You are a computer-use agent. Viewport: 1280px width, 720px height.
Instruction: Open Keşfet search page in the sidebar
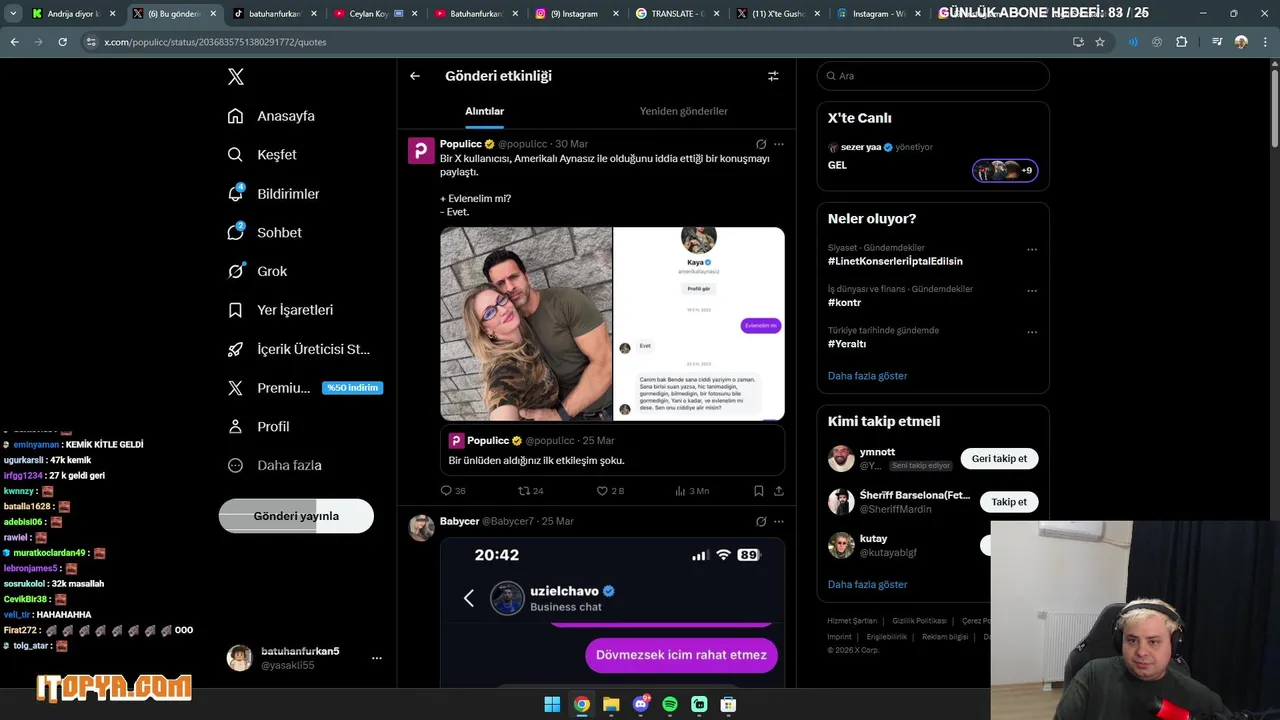pyautogui.click(x=262, y=155)
